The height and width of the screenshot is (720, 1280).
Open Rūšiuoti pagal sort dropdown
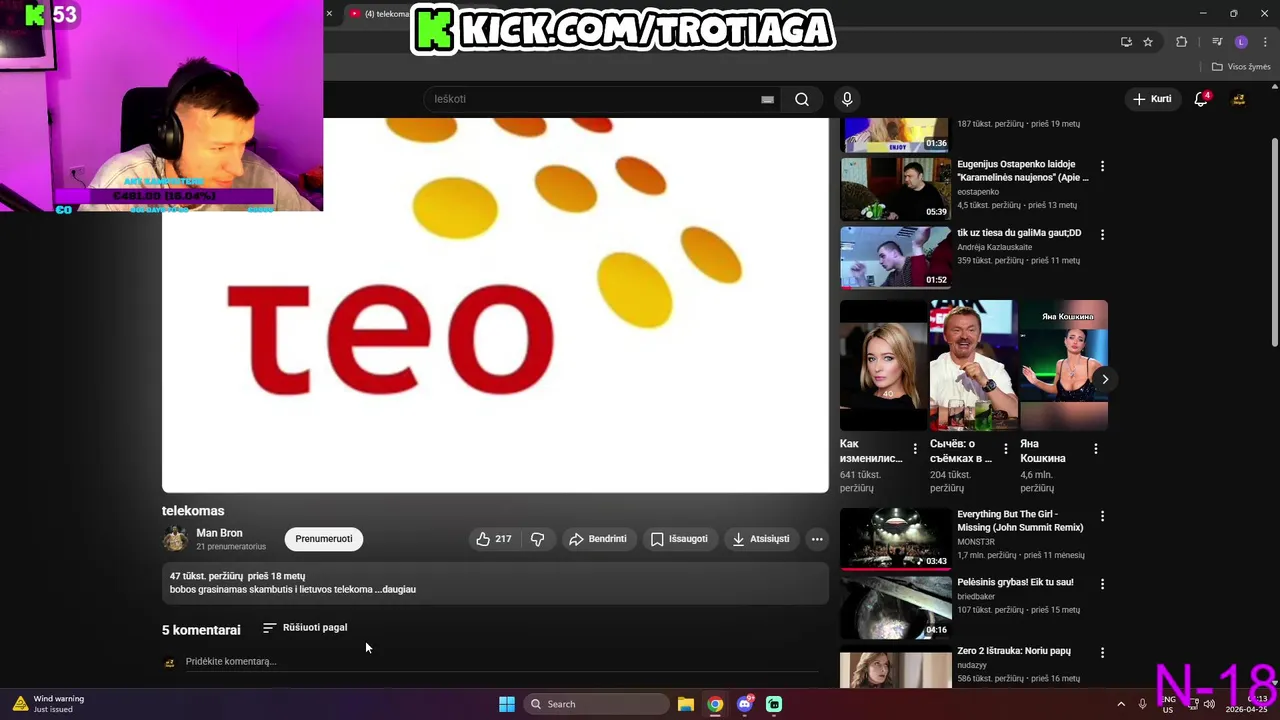point(305,628)
